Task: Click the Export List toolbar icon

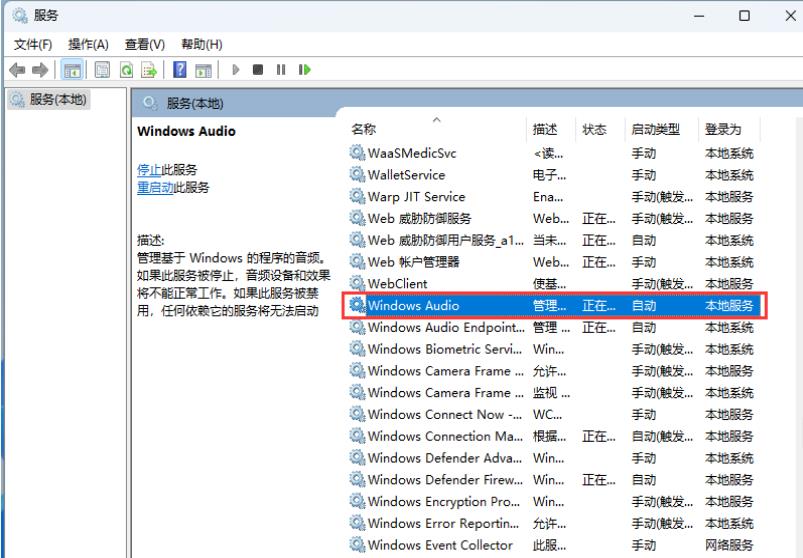Action: (149, 70)
